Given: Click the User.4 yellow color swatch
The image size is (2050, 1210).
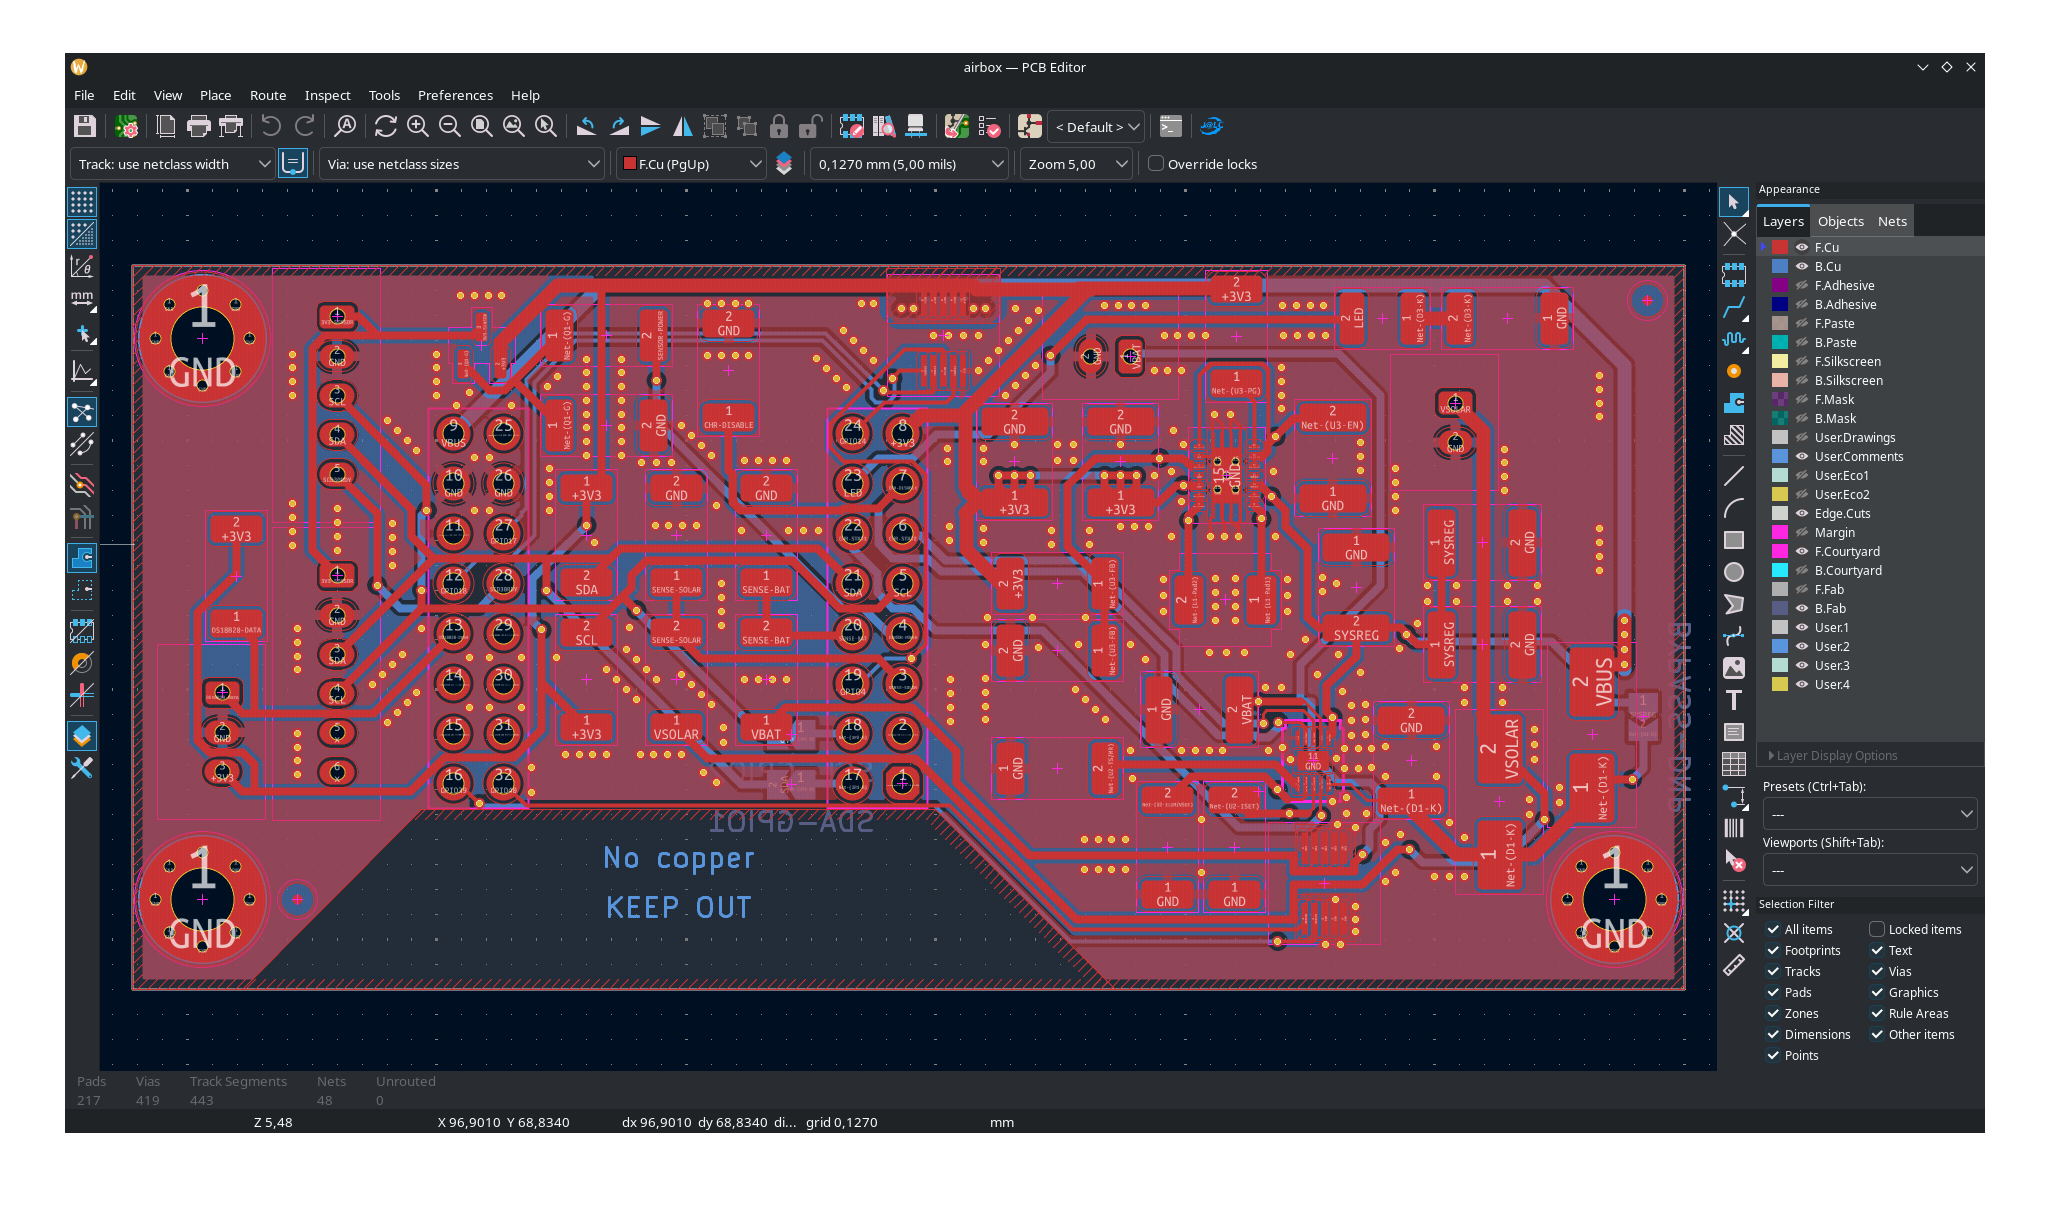Looking at the screenshot, I should coord(1780,684).
